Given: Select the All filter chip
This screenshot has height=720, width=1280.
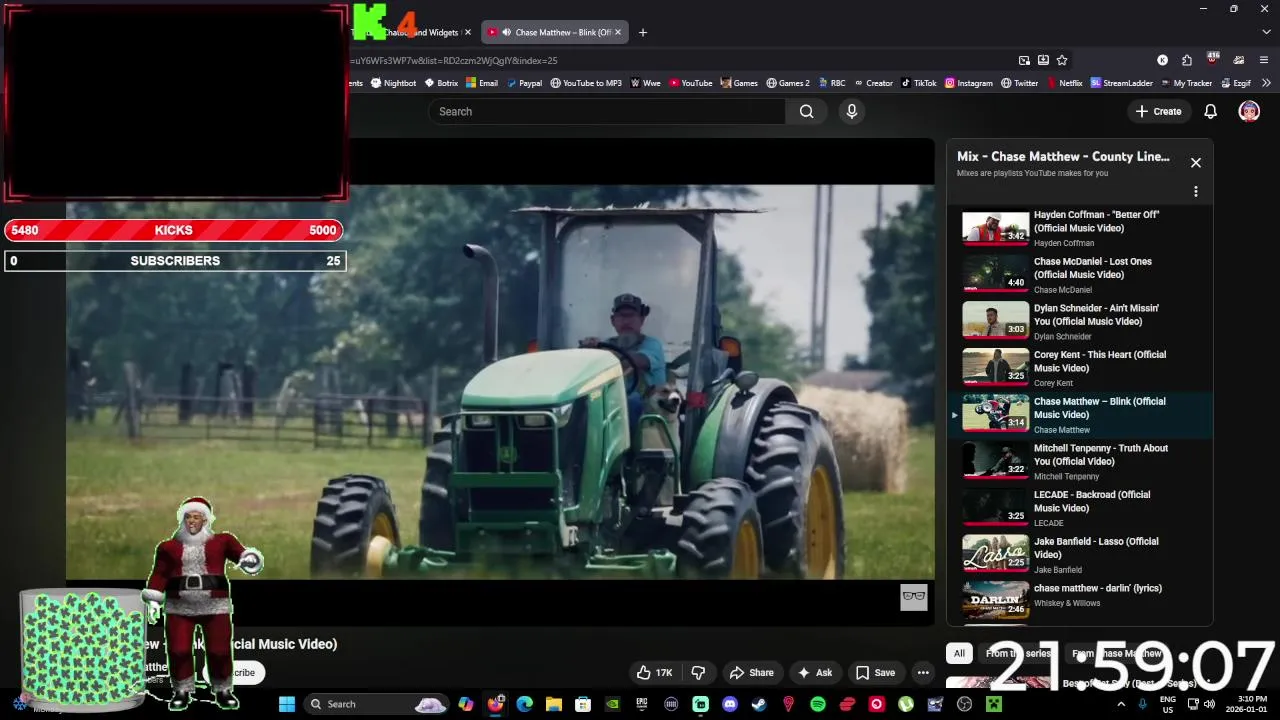Looking at the screenshot, I should tap(959, 653).
